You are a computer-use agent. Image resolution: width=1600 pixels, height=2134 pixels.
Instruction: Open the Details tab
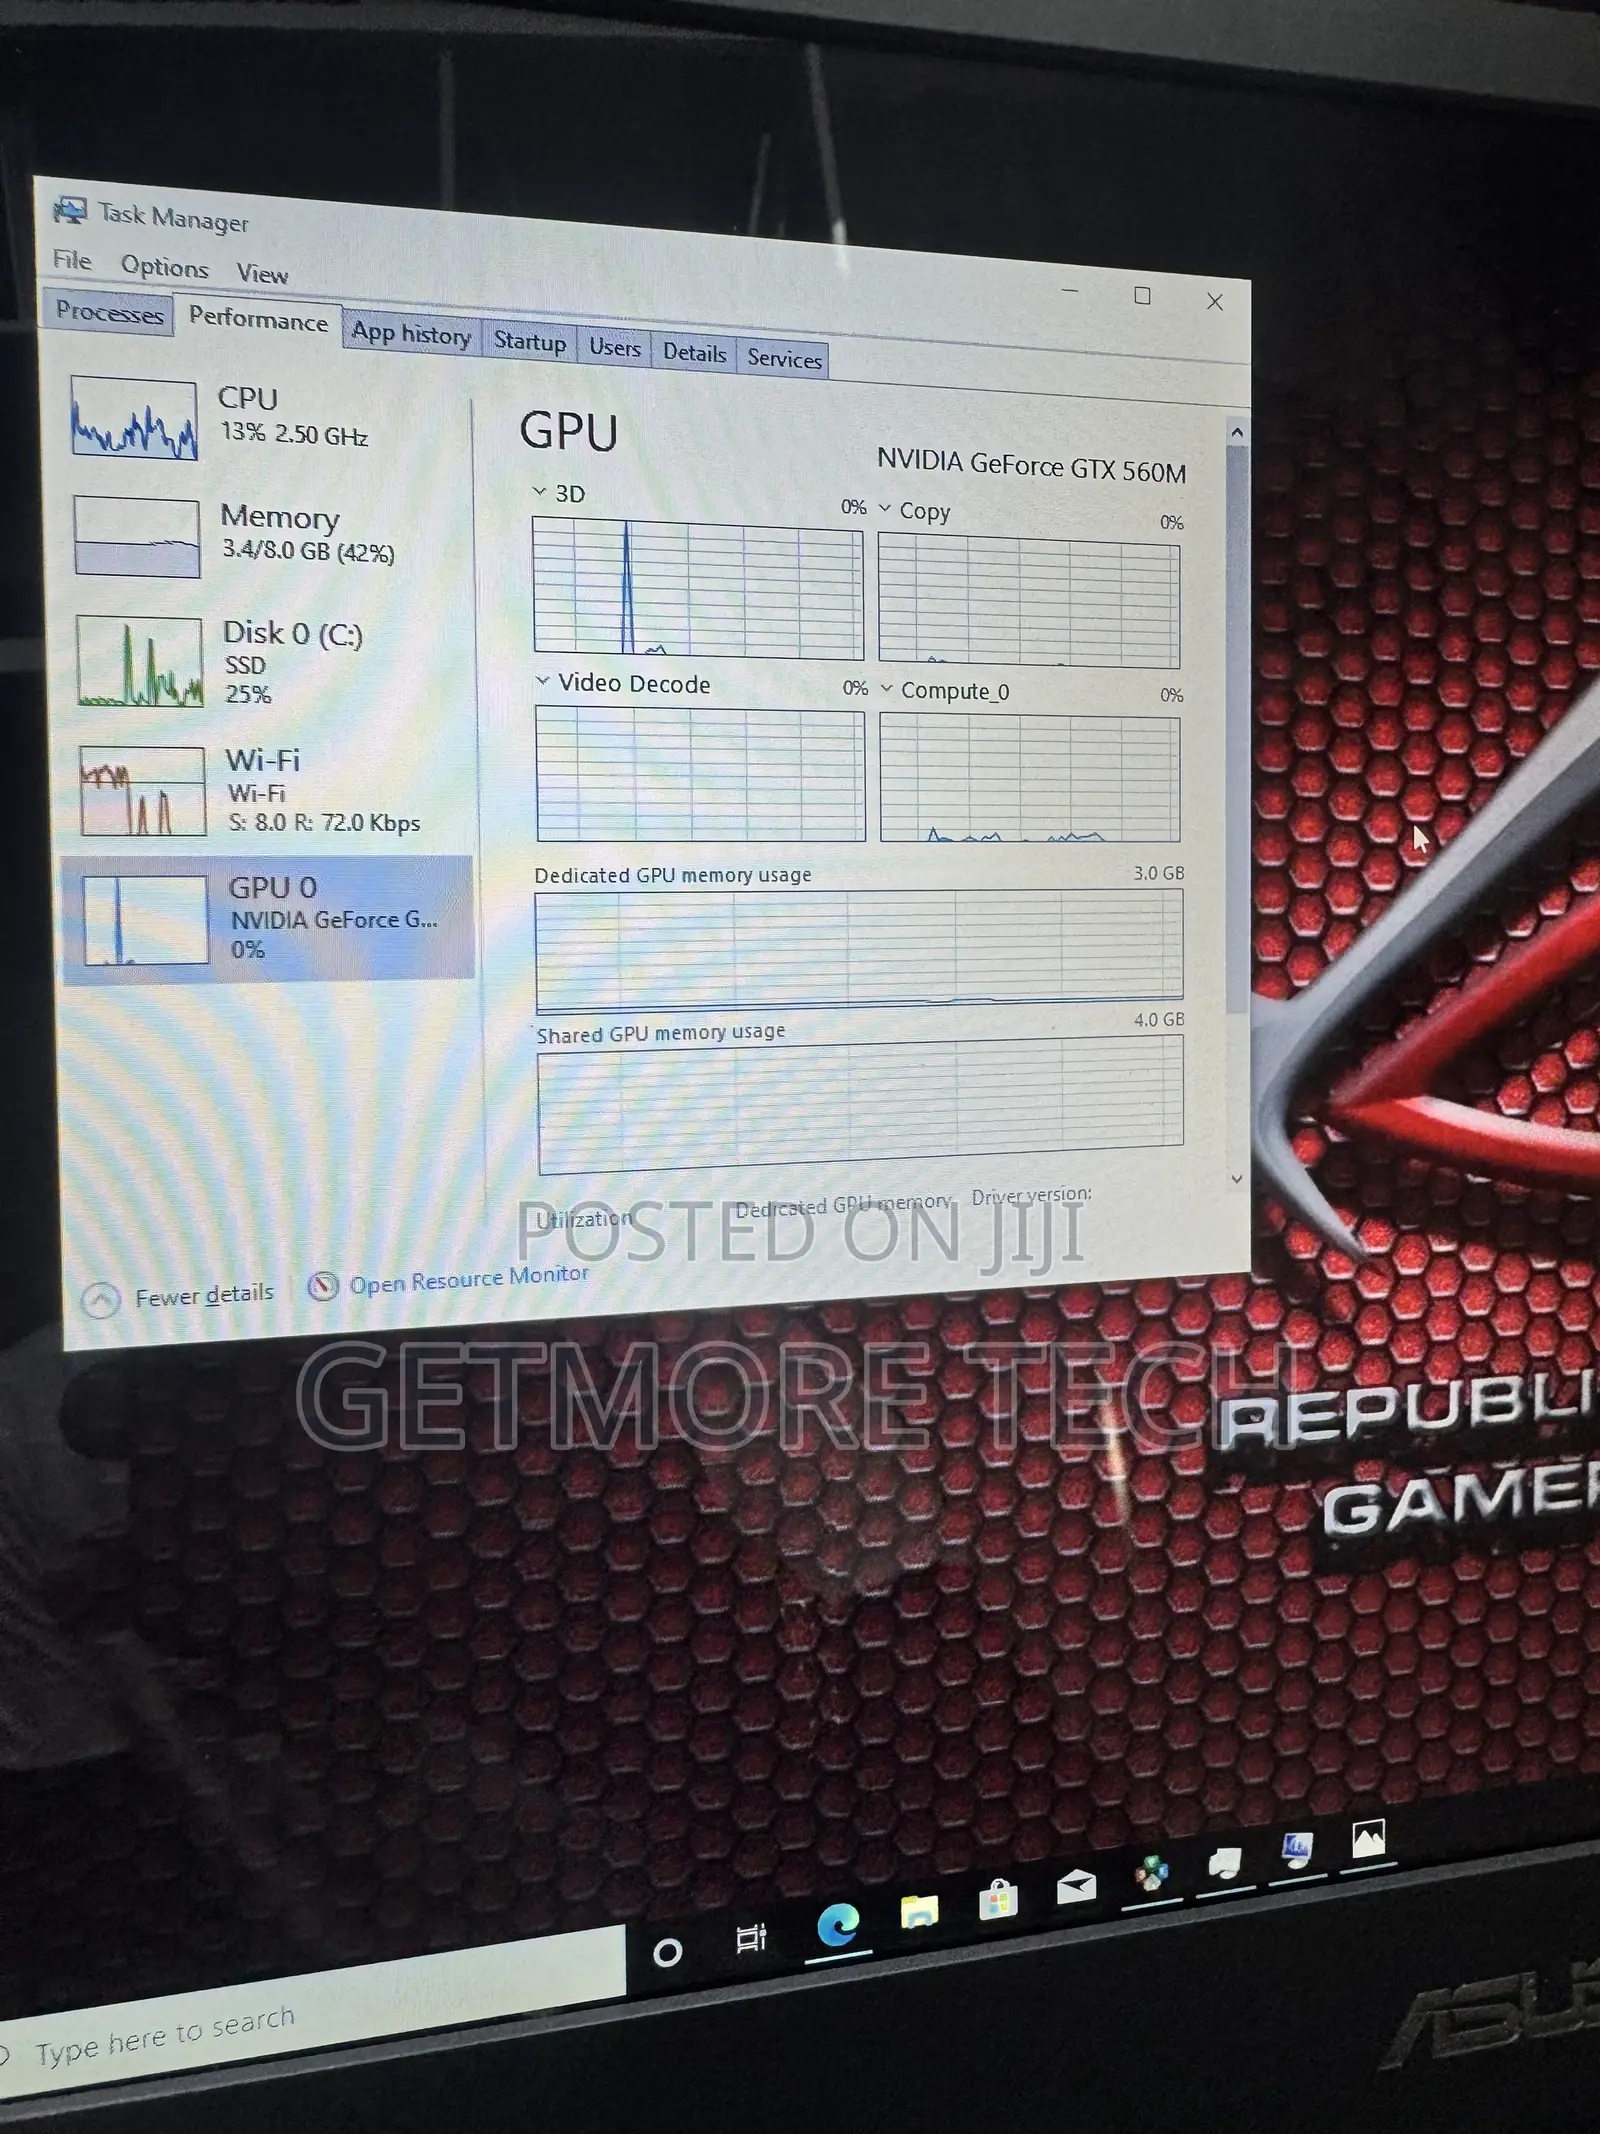tap(694, 352)
